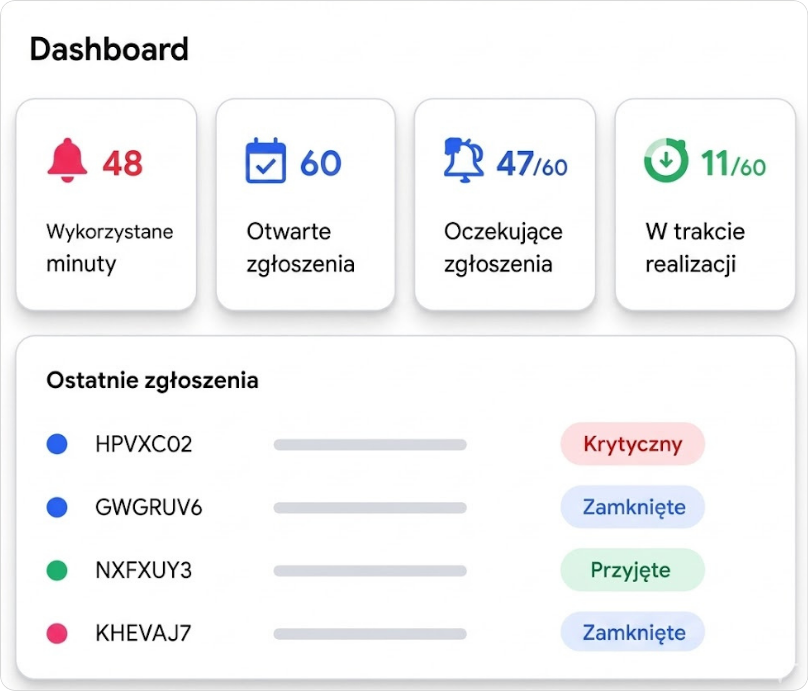Select ticket NXFXUY3
The height and width of the screenshot is (692, 809).
(x=144, y=570)
